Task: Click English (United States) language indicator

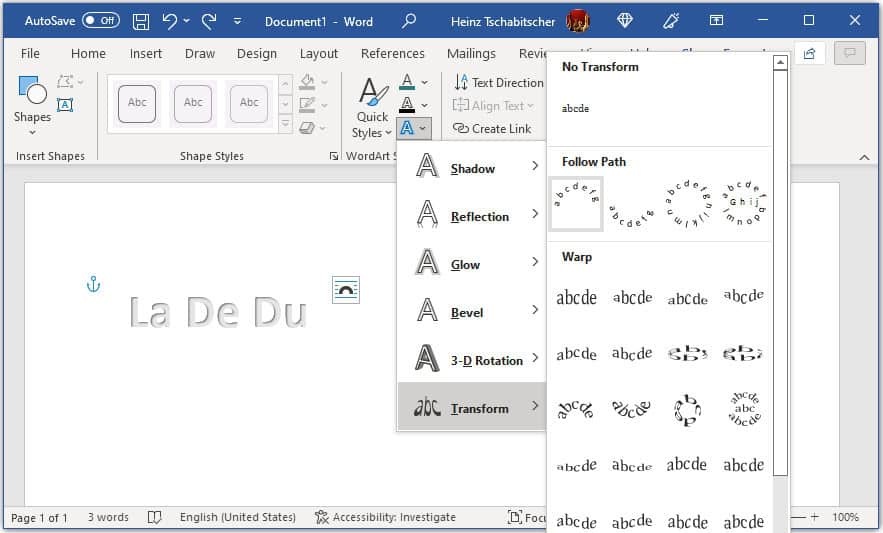Action: [x=238, y=517]
